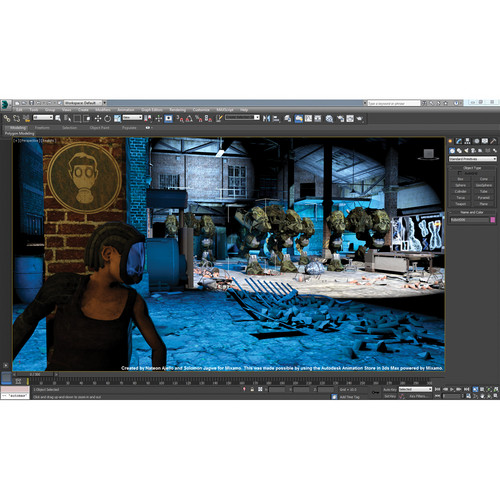Select the Lights category icon
Screen dimensions: 500x500
[x=466, y=151]
